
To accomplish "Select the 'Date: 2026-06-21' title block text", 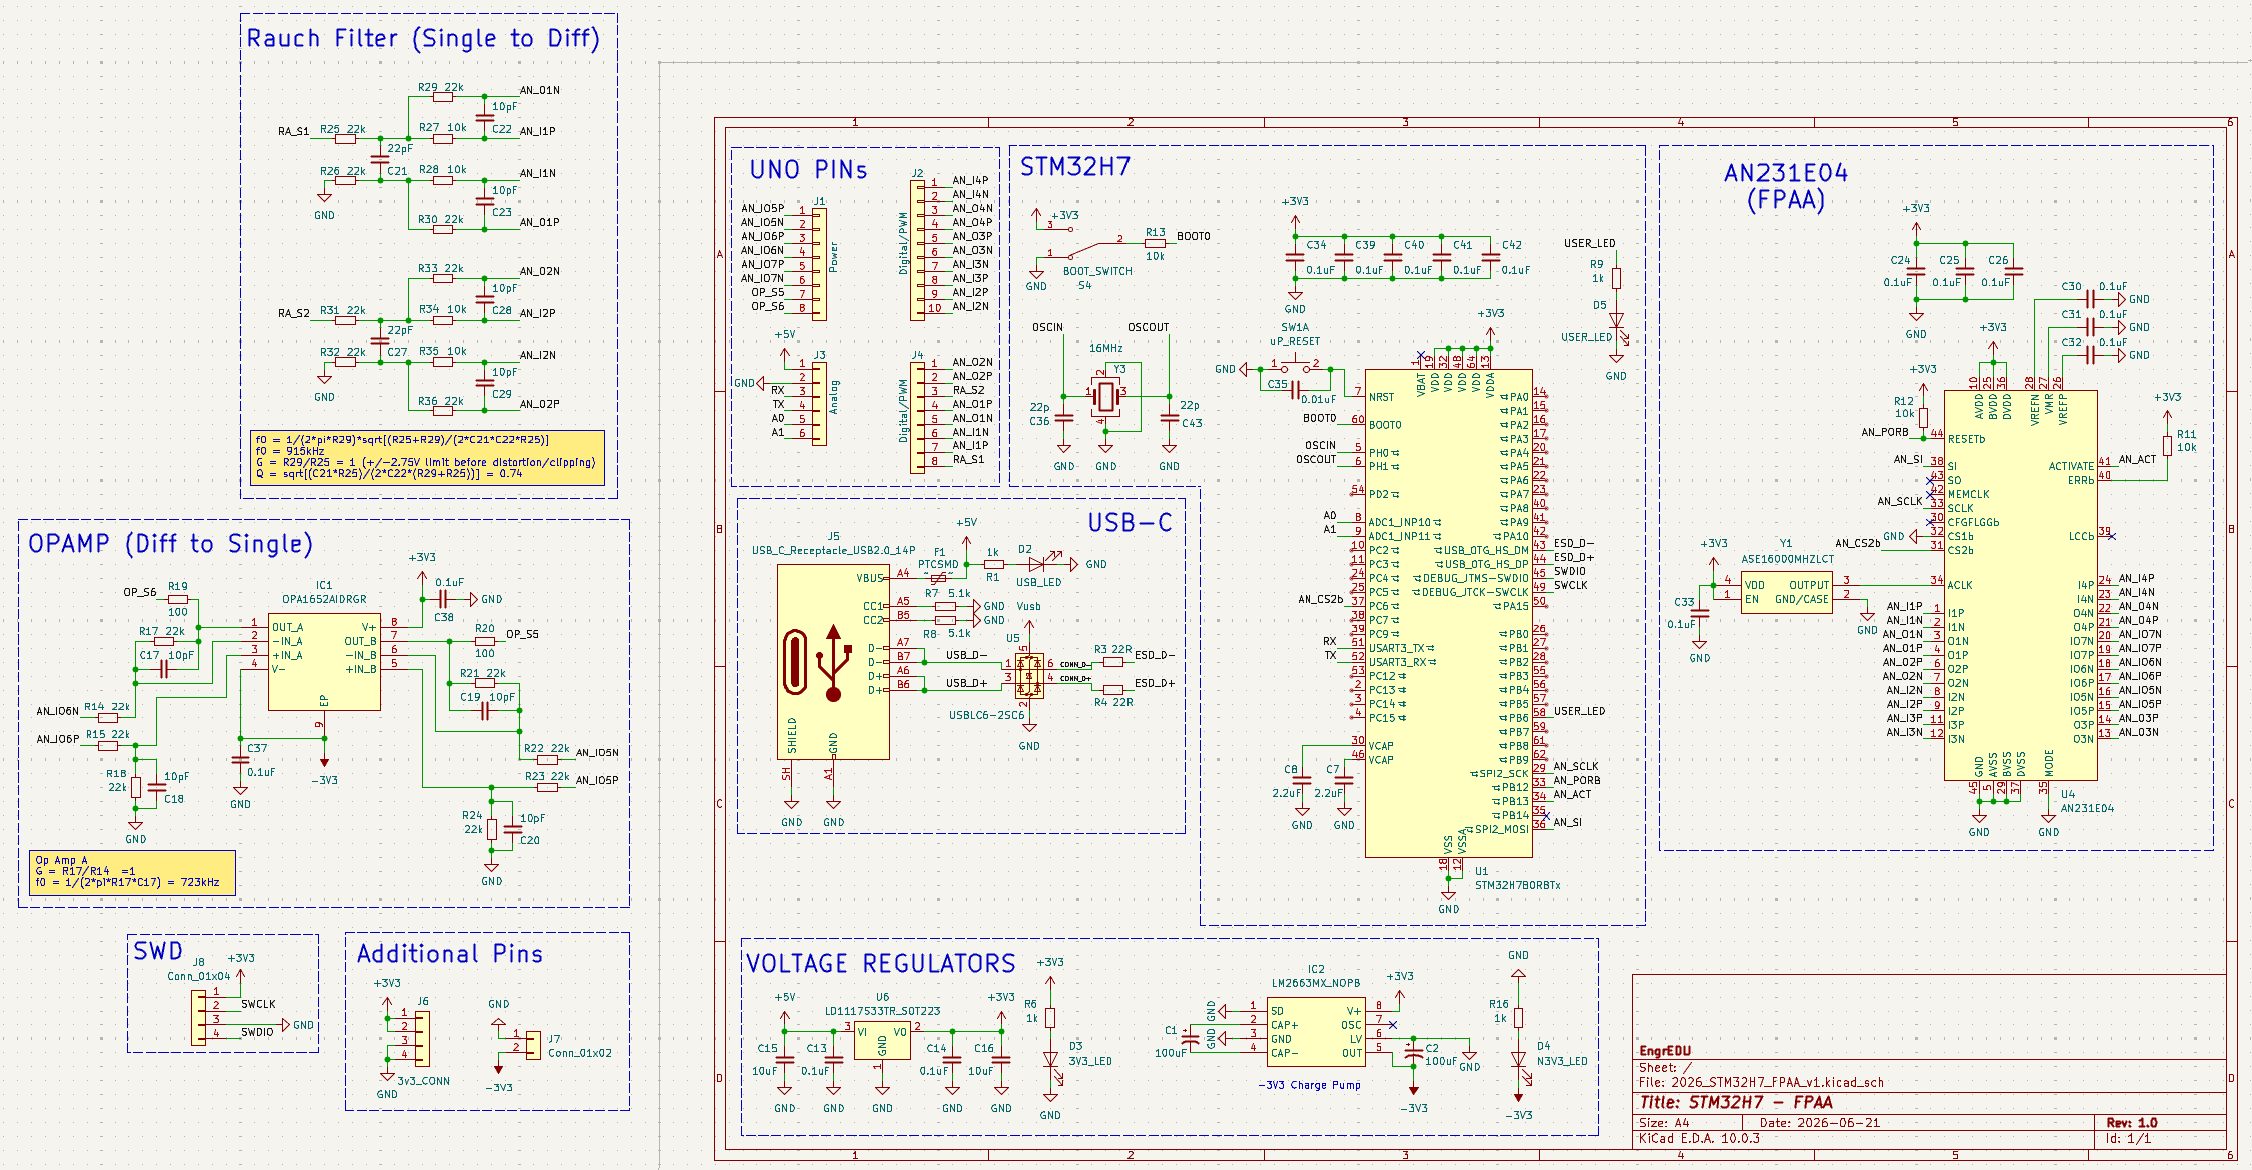I will 1820,1123.
